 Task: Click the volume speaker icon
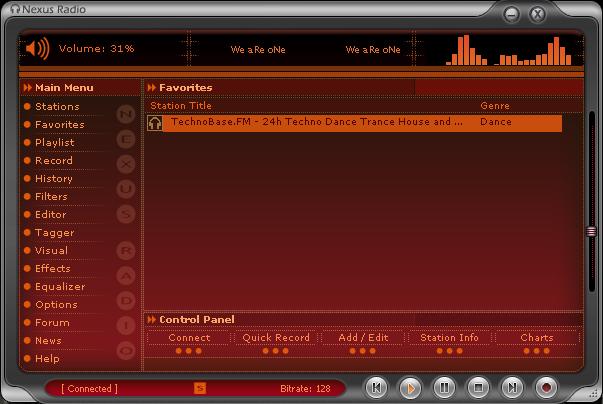(37, 48)
